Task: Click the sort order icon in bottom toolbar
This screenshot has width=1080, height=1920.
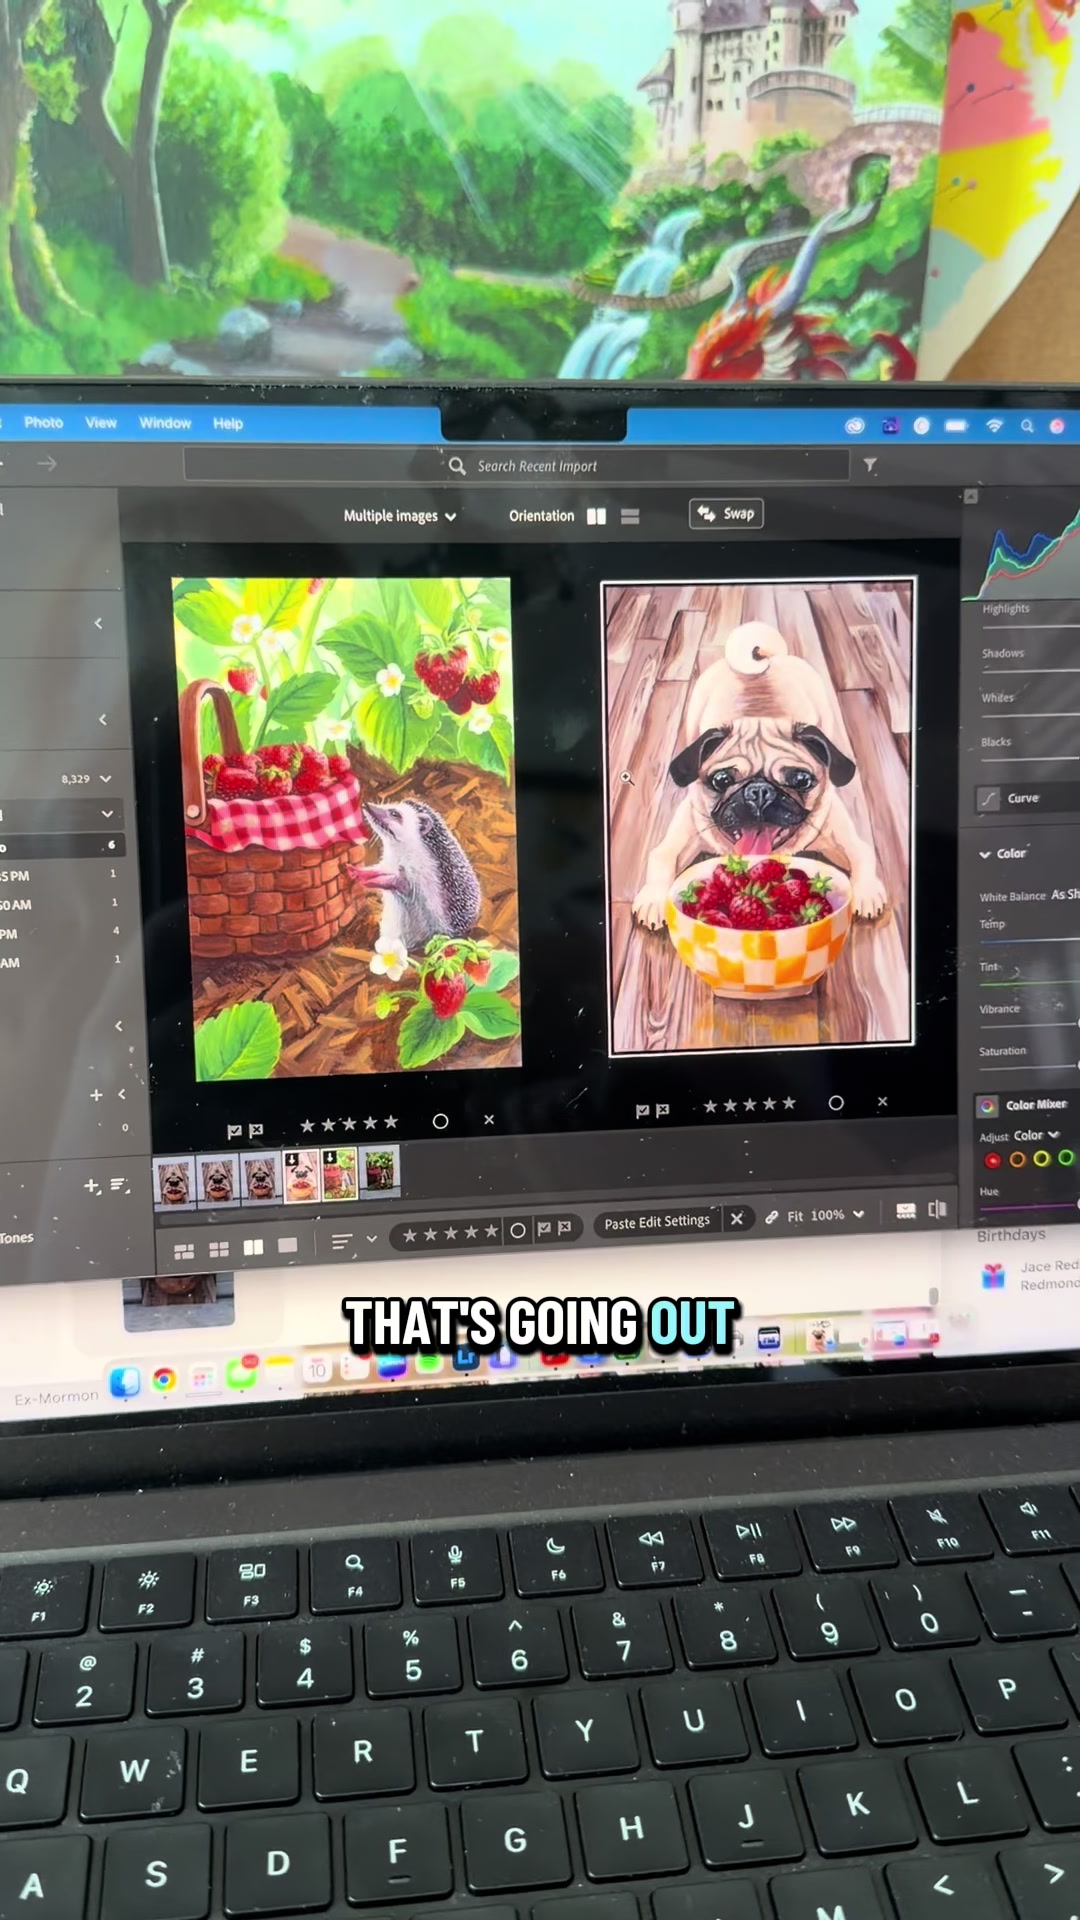Action: 341,1242
